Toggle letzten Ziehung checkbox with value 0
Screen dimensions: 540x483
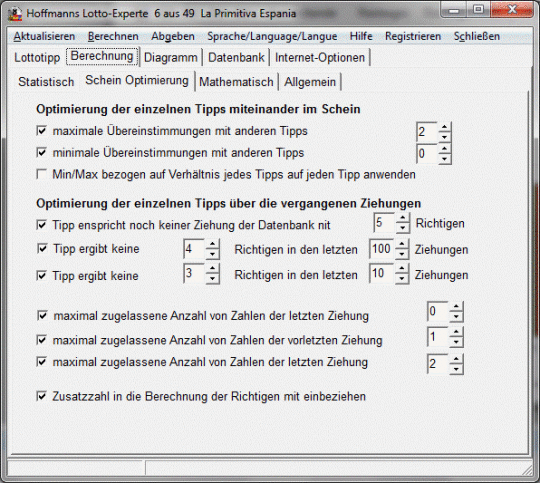tap(42, 315)
